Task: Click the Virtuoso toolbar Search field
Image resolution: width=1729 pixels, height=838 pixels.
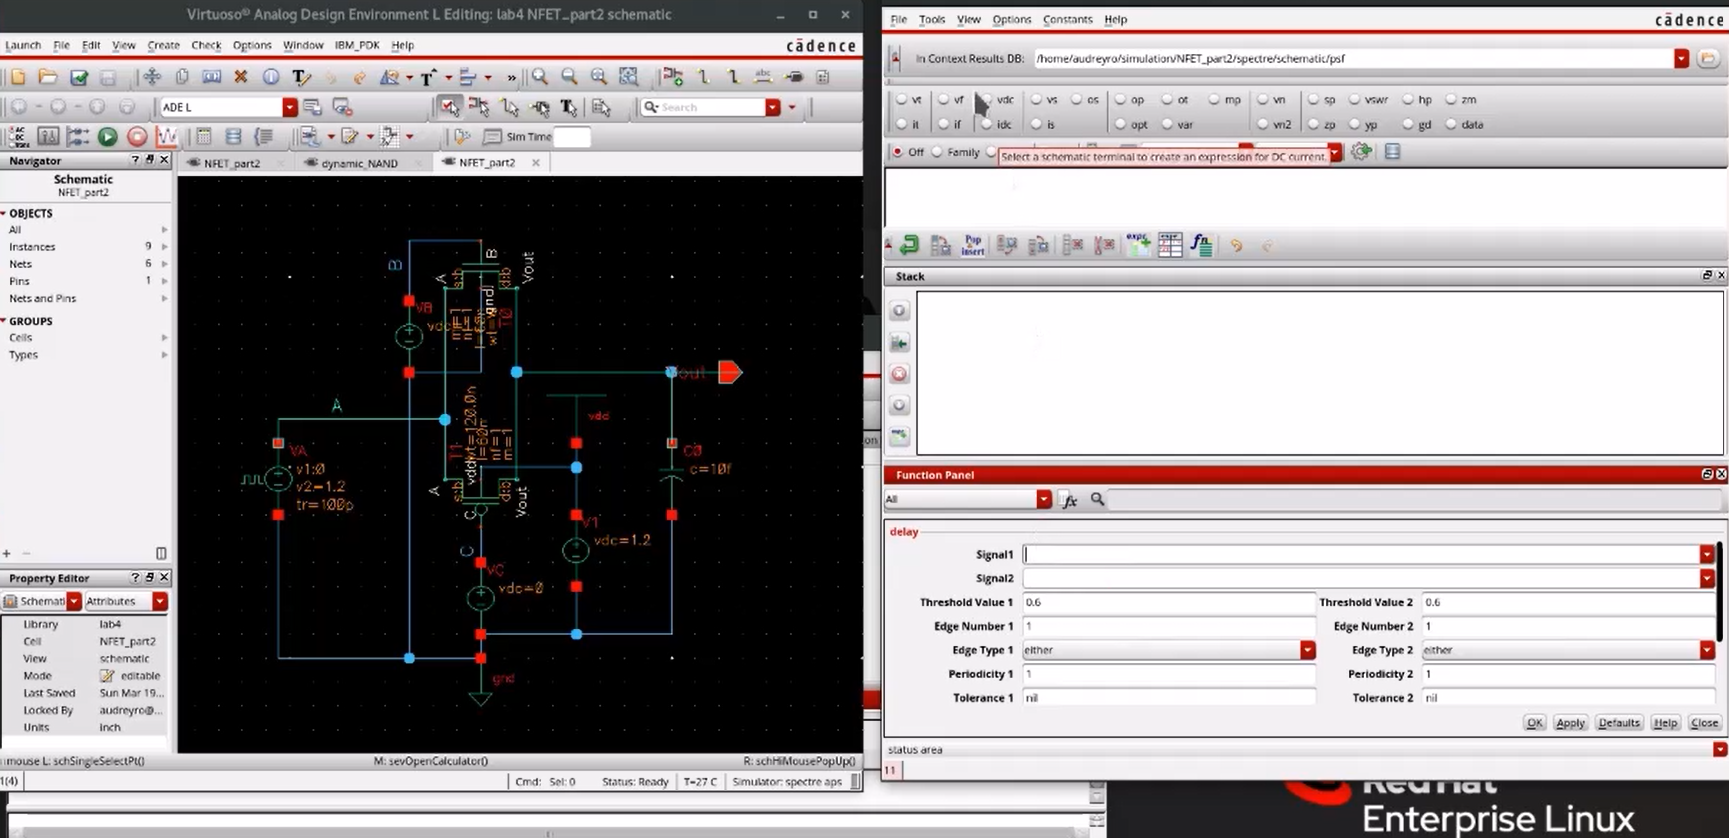Action: tap(711, 107)
